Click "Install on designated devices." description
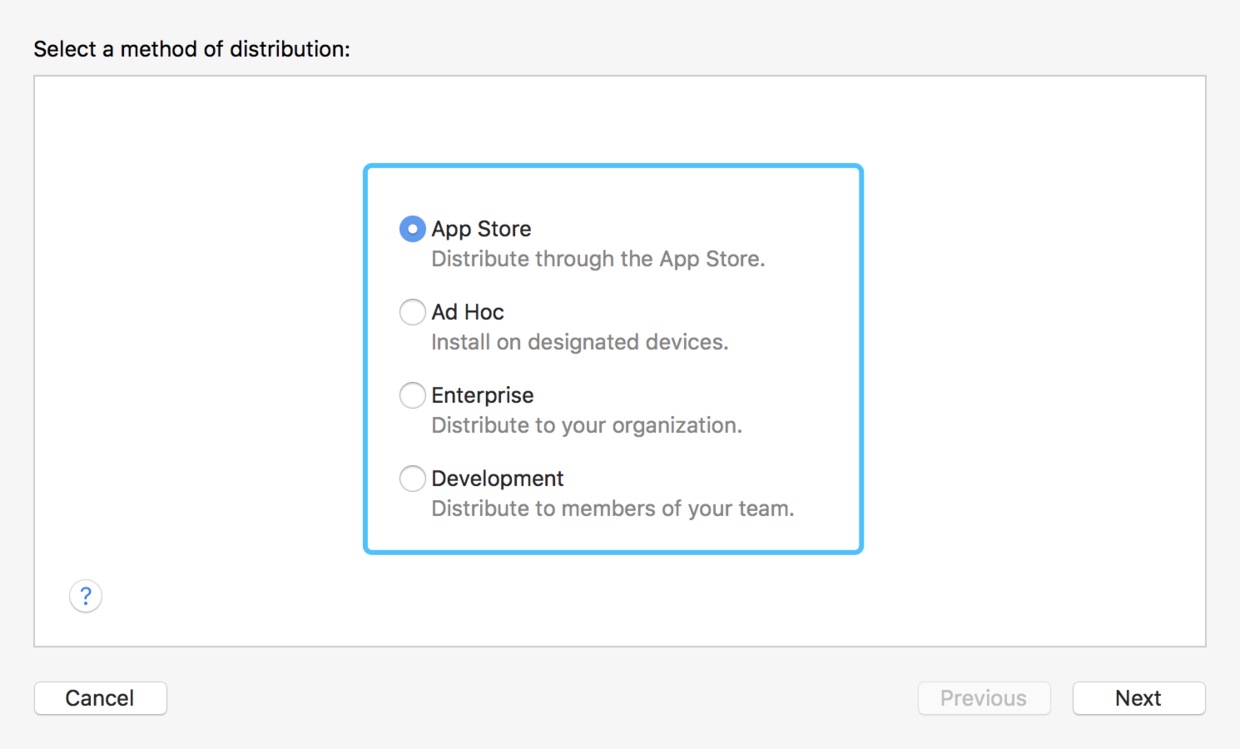This screenshot has width=1240, height=749. click(579, 342)
